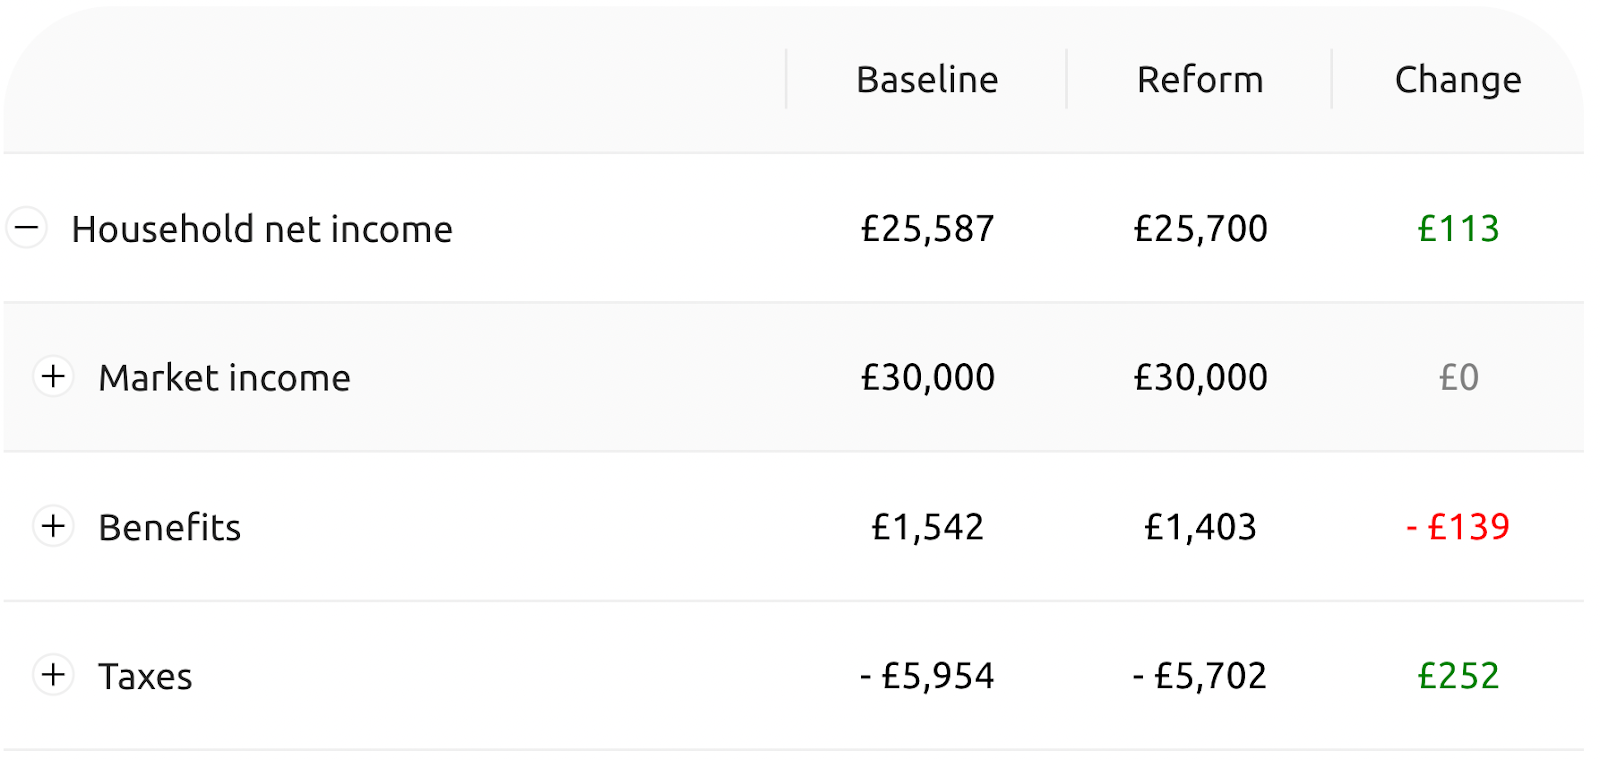Click the £1,403 reform benefits value
The height and width of the screenshot is (760, 1600).
point(1200,527)
